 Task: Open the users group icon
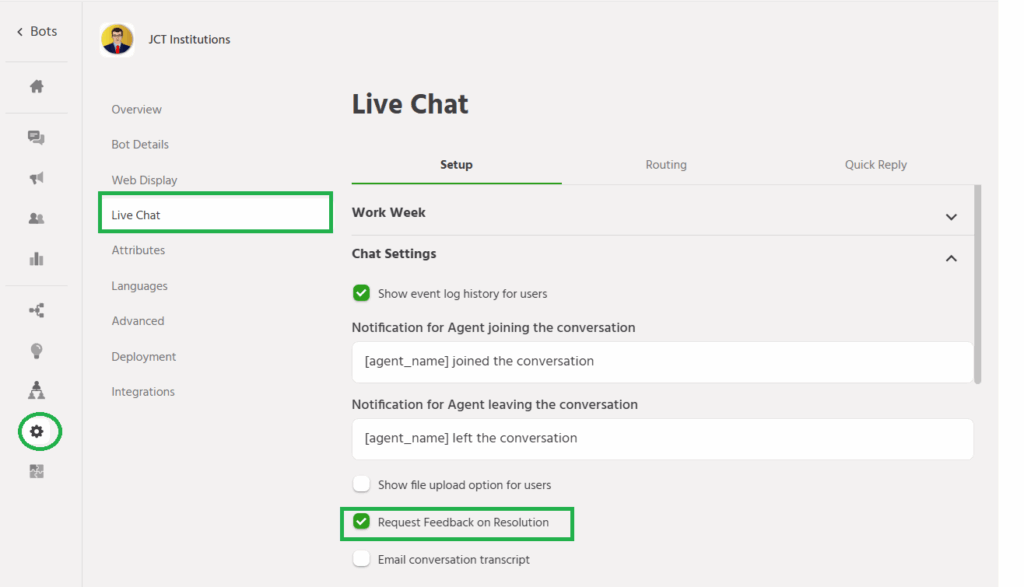pos(37,219)
